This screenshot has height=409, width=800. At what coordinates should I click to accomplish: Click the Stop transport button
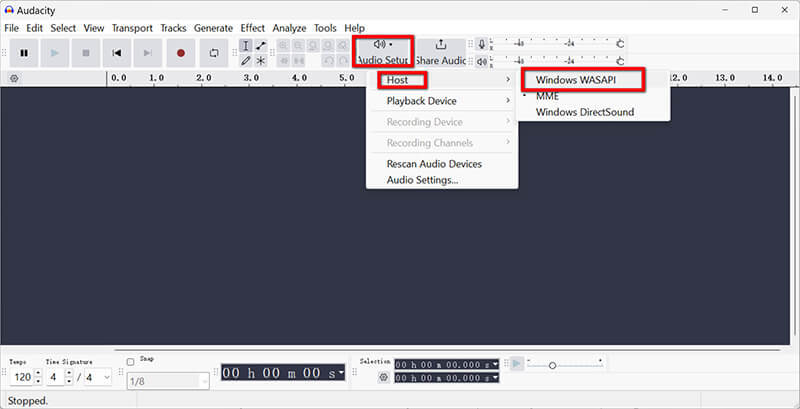click(x=86, y=53)
